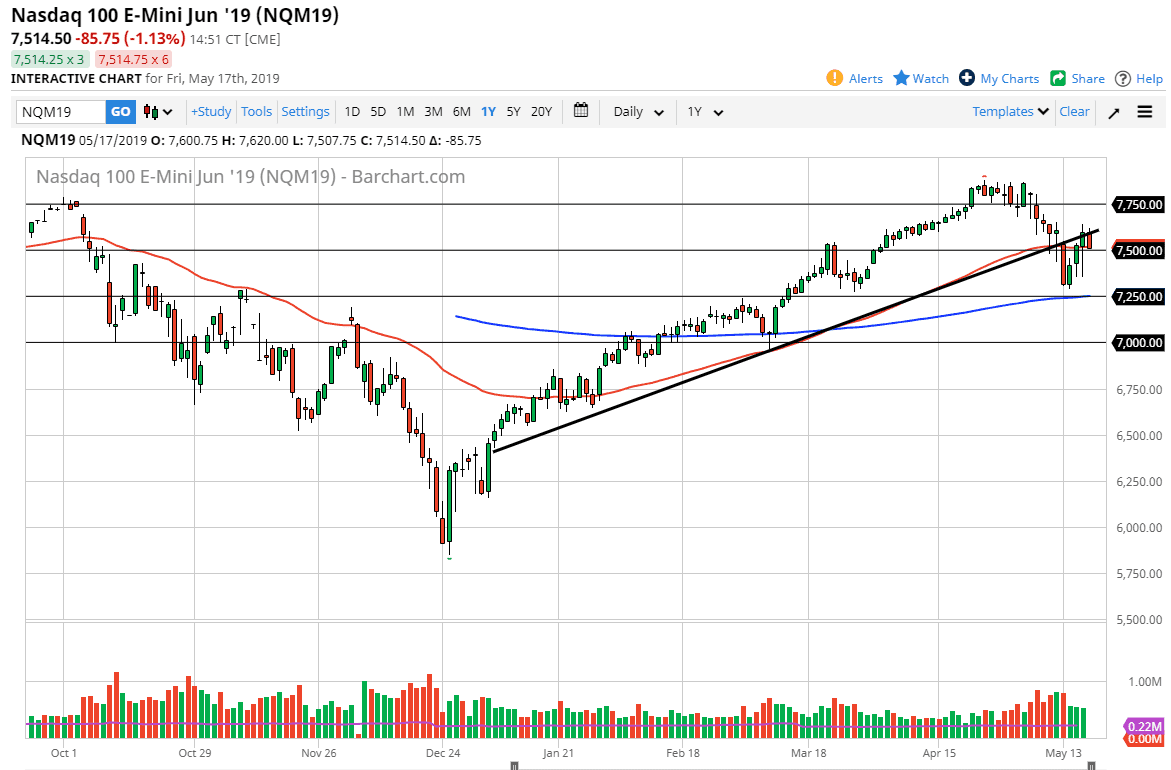The image size is (1171, 770).
Task: Click the GO button
Action: (120, 112)
